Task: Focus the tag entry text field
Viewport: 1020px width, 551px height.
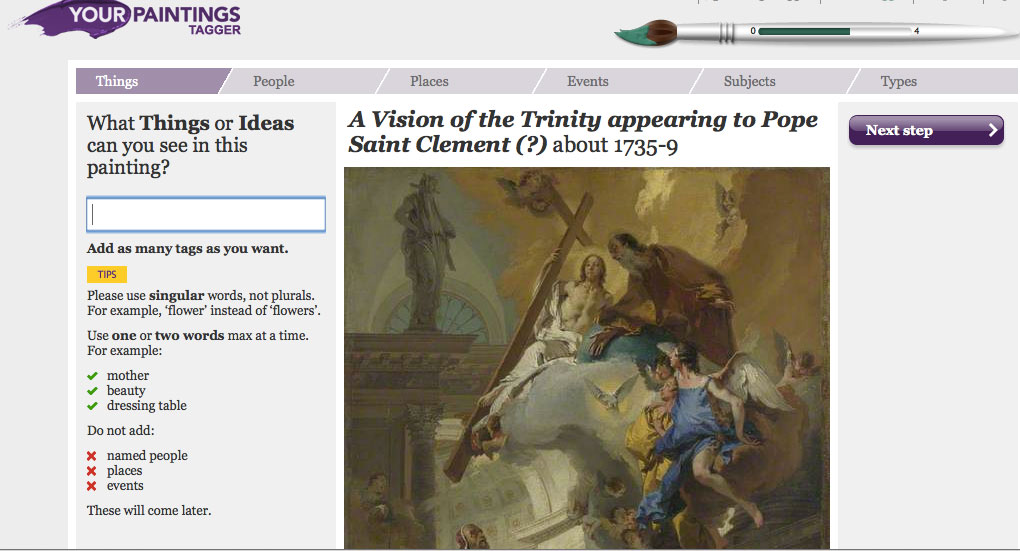Action: click(206, 215)
